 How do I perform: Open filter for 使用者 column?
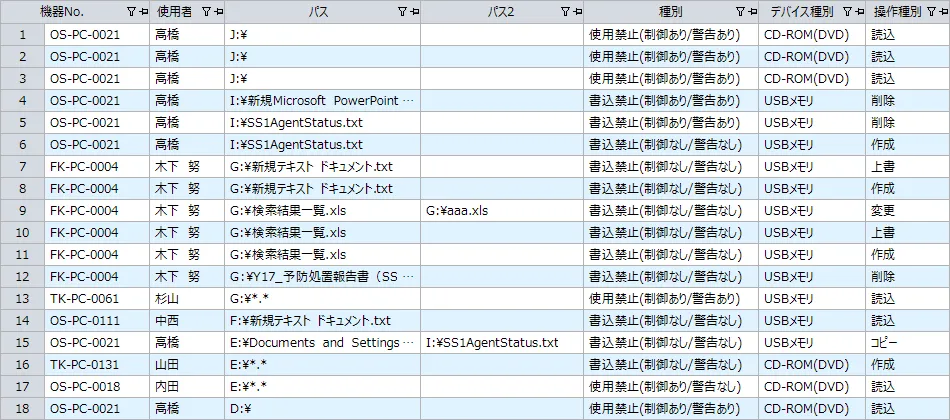coord(206,12)
